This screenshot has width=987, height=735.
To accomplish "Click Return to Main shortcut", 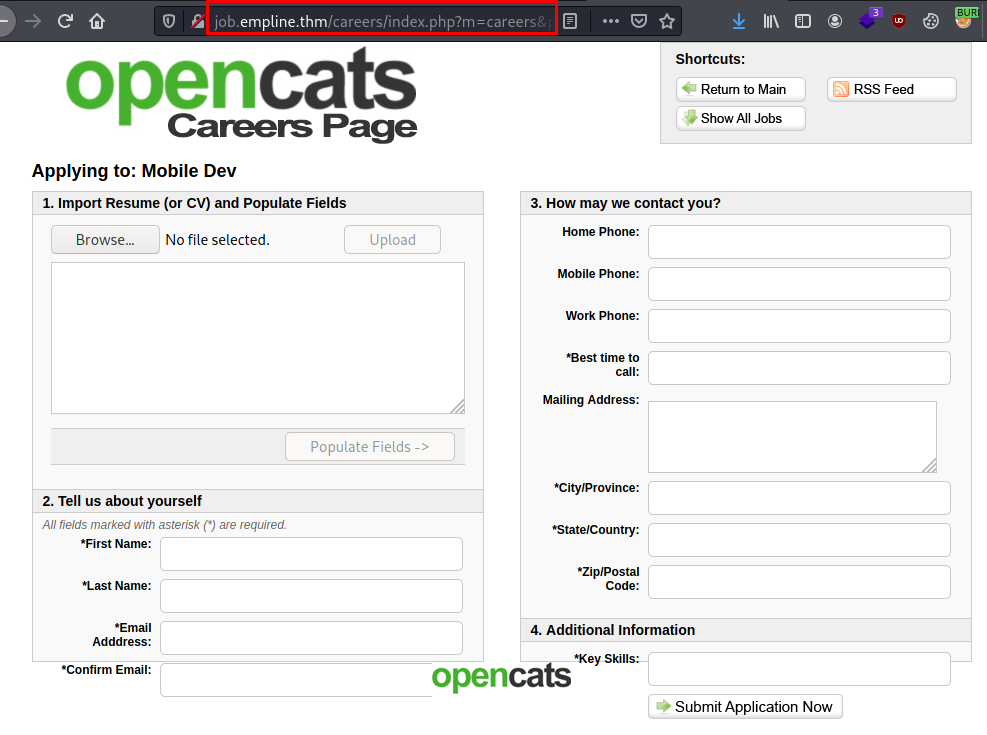I will click(741, 89).
